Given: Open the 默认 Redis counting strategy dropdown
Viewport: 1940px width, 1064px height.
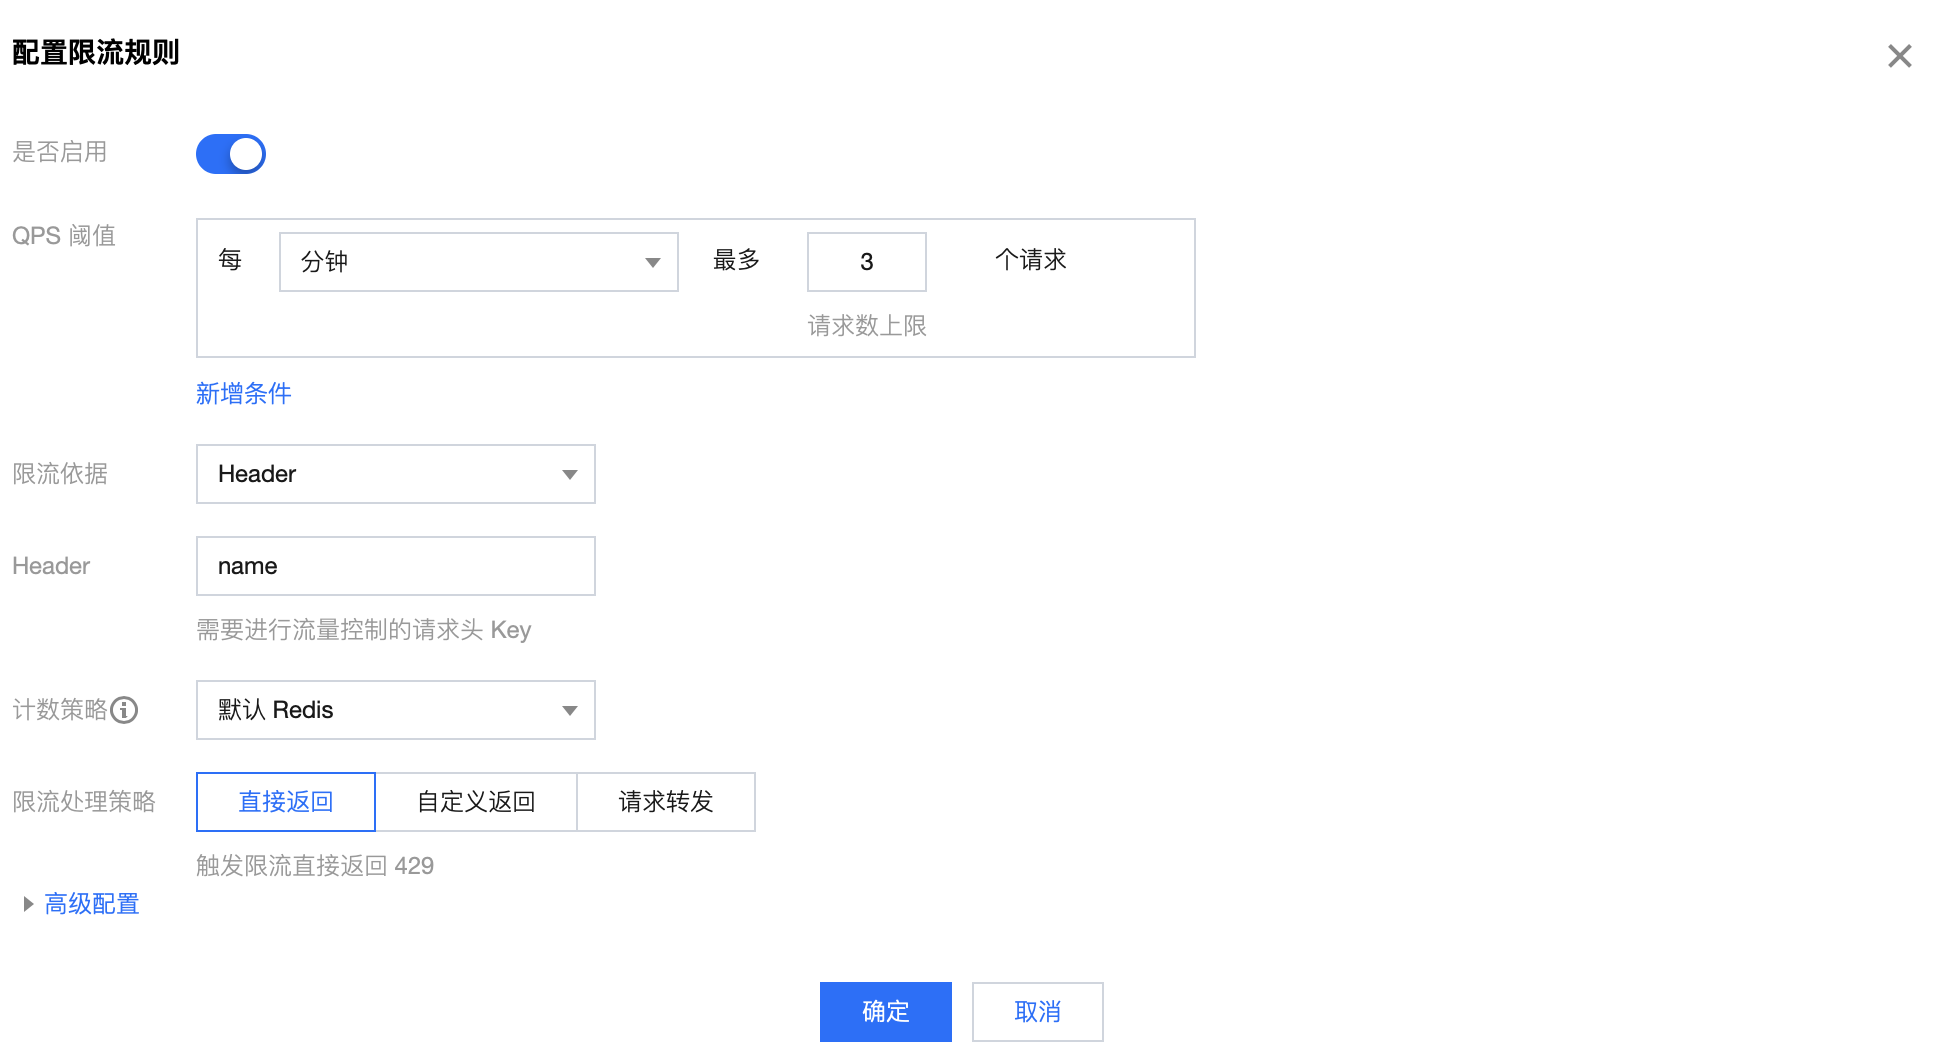Looking at the screenshot, I should click(396, 710).
